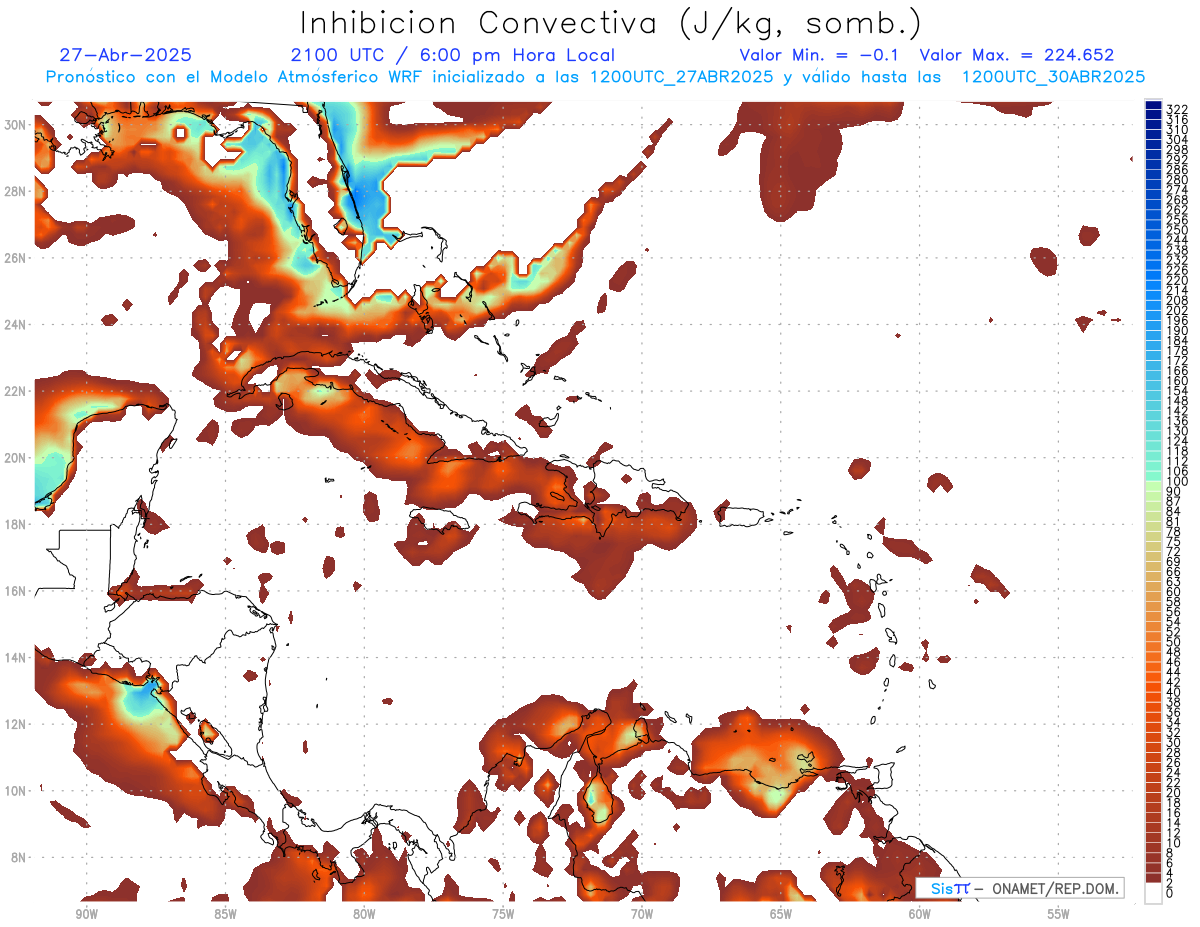The height and width of the screenshot is (927, 1200).
Task: Click the time "2100 UTC / 6:00 pm Hora Local"
Action: tap(453, 55)
